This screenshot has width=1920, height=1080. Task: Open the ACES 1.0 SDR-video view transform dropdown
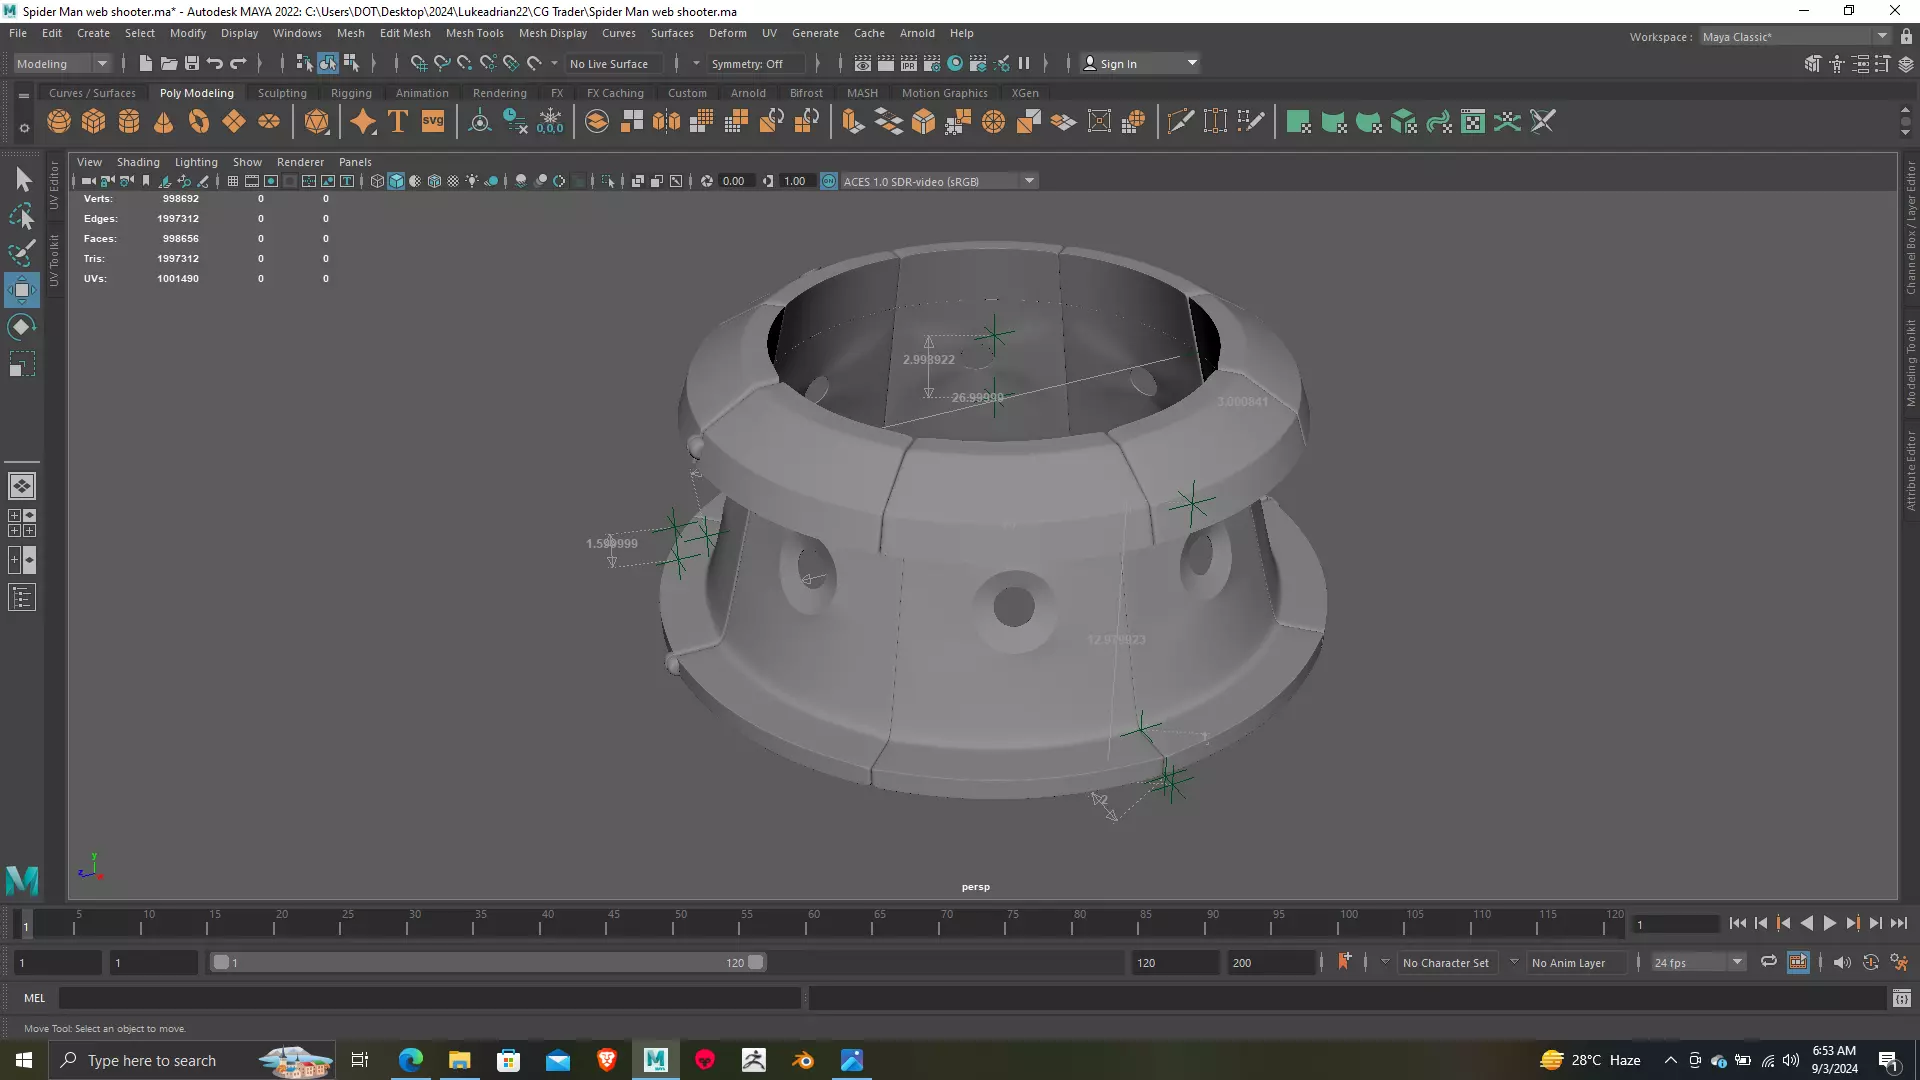tap(939, 181)
